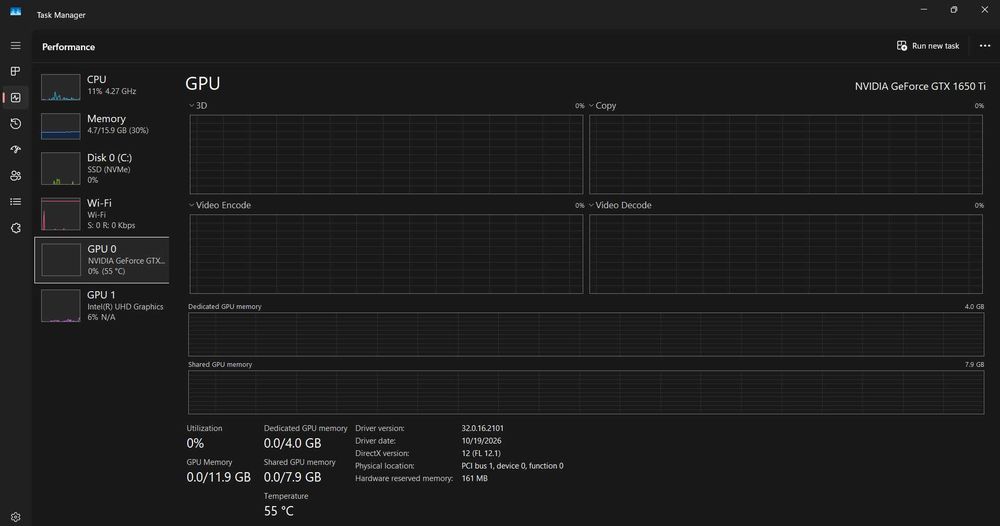The image size is (1000, 526).
Task: Click the Video Encode usage graph
Action: 386,254
